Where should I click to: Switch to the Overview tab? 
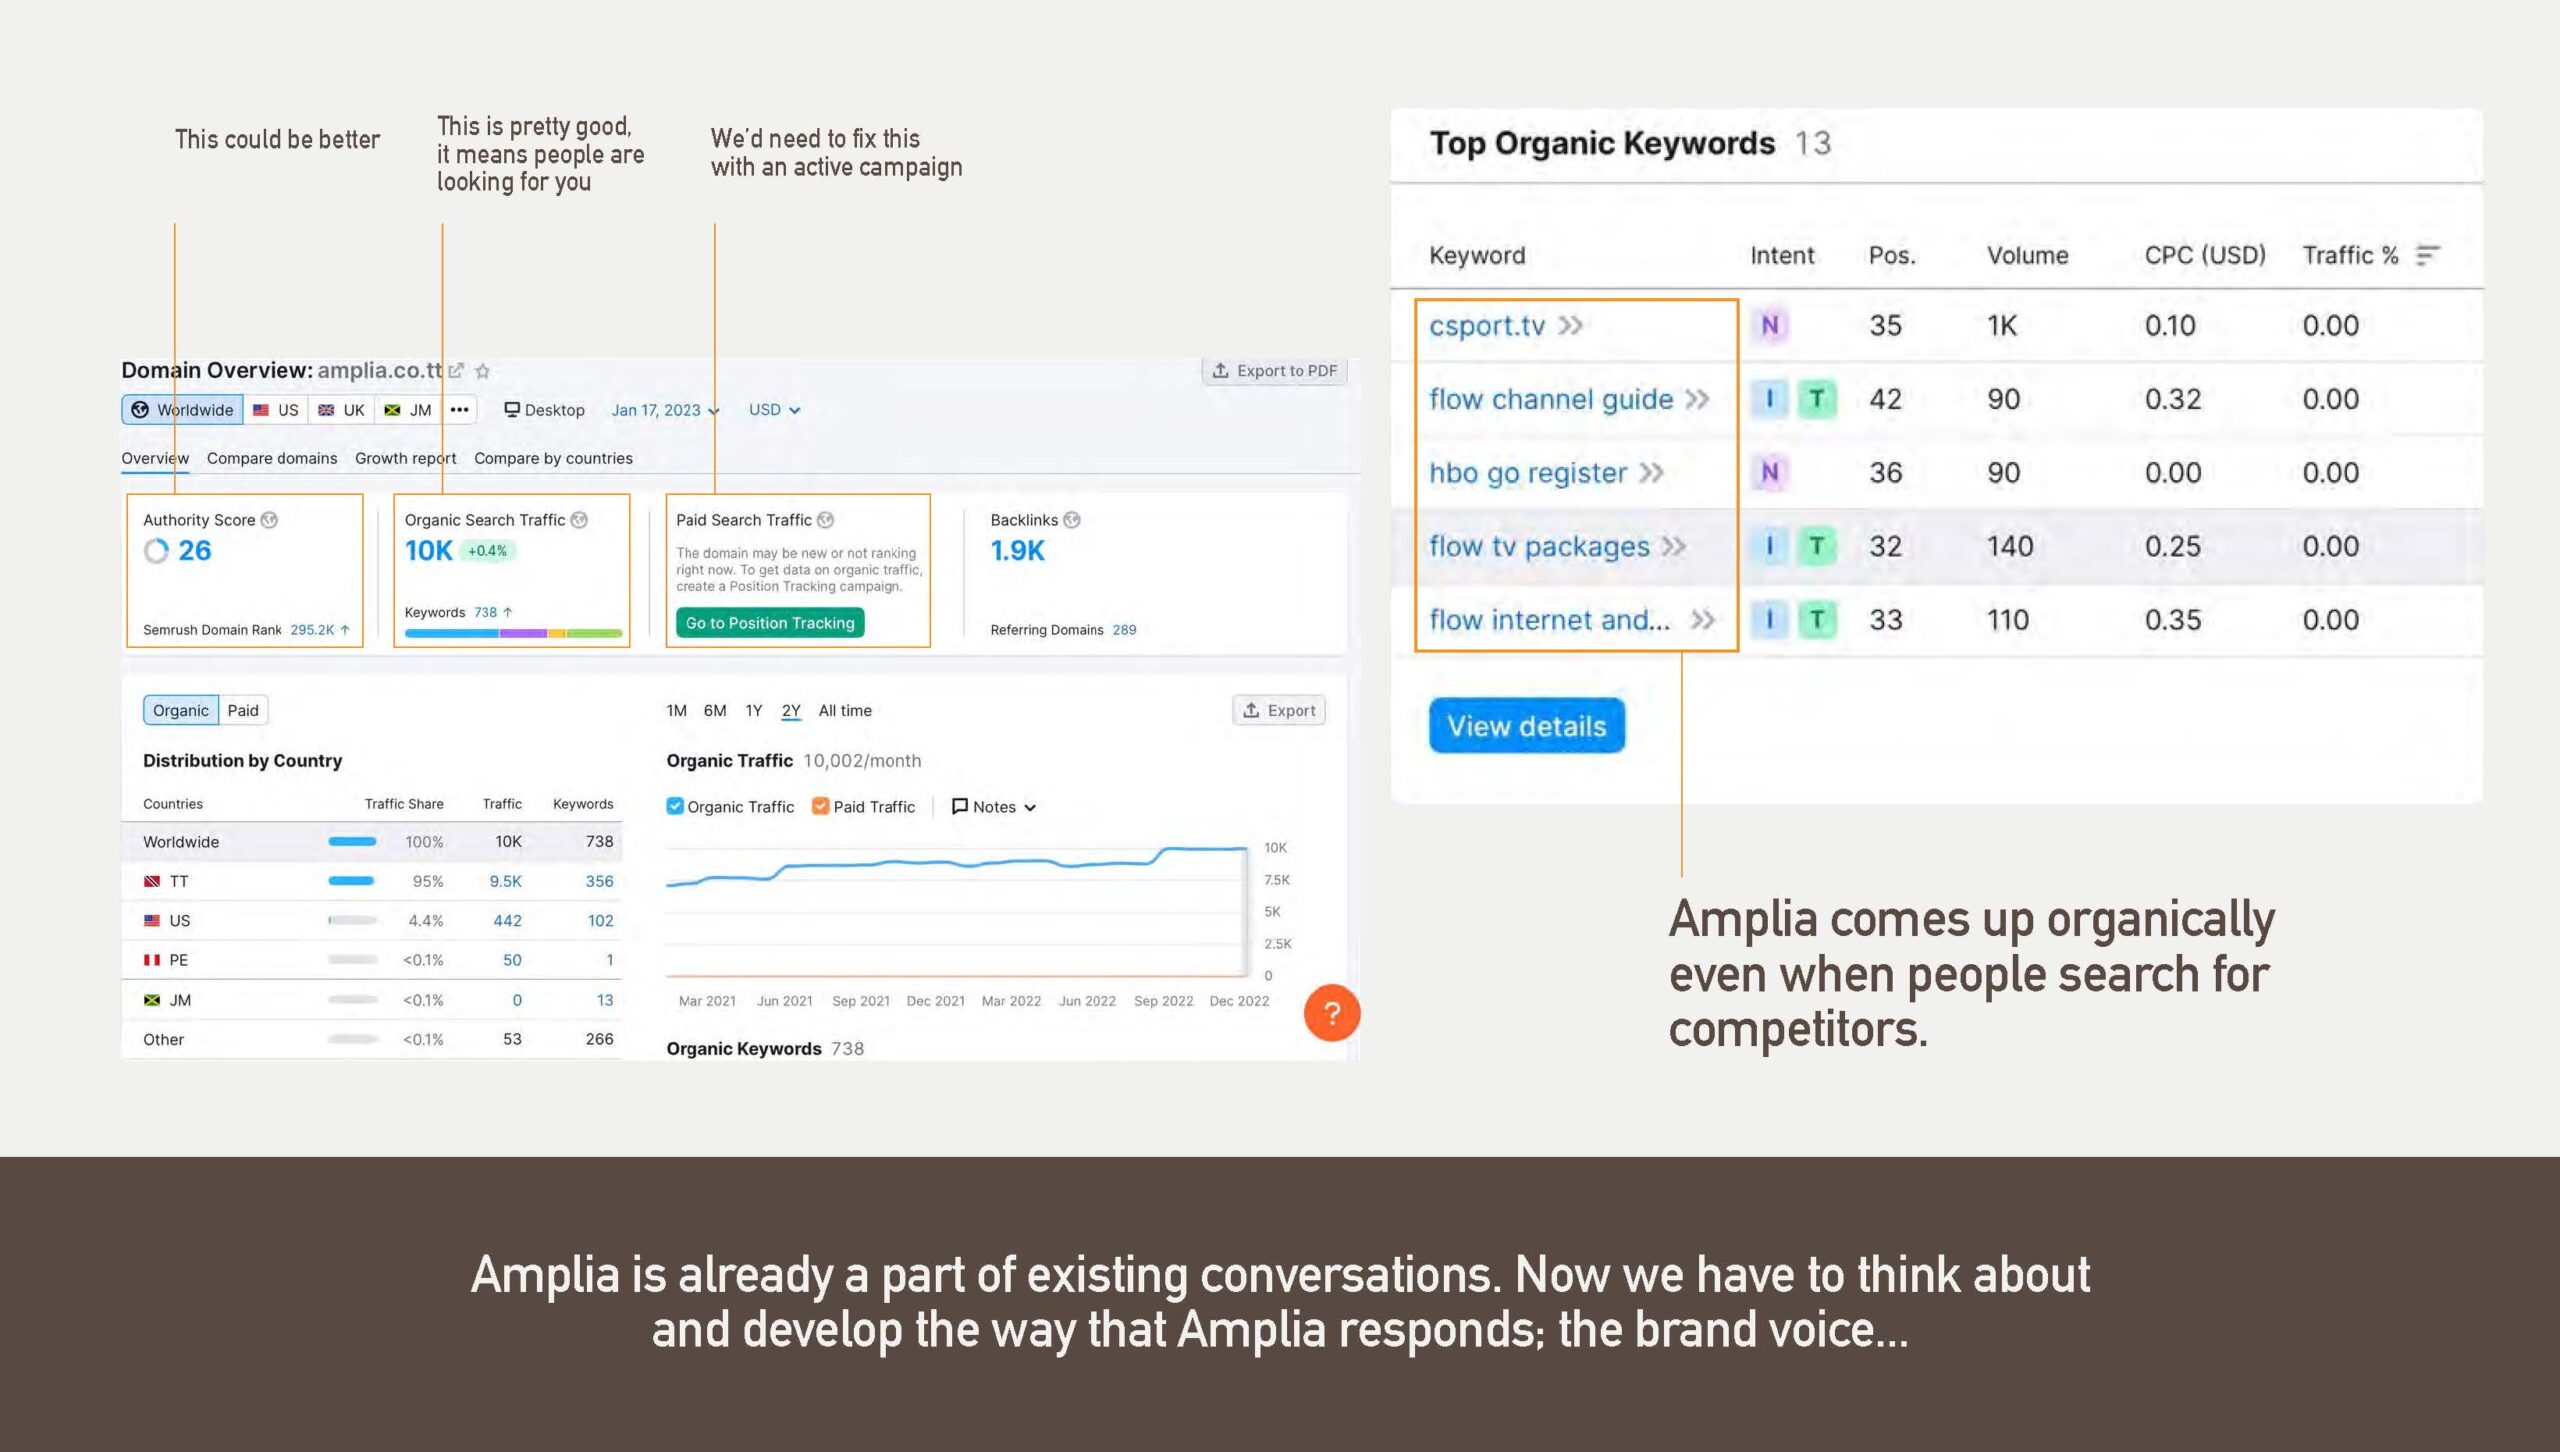coord(155,458)
